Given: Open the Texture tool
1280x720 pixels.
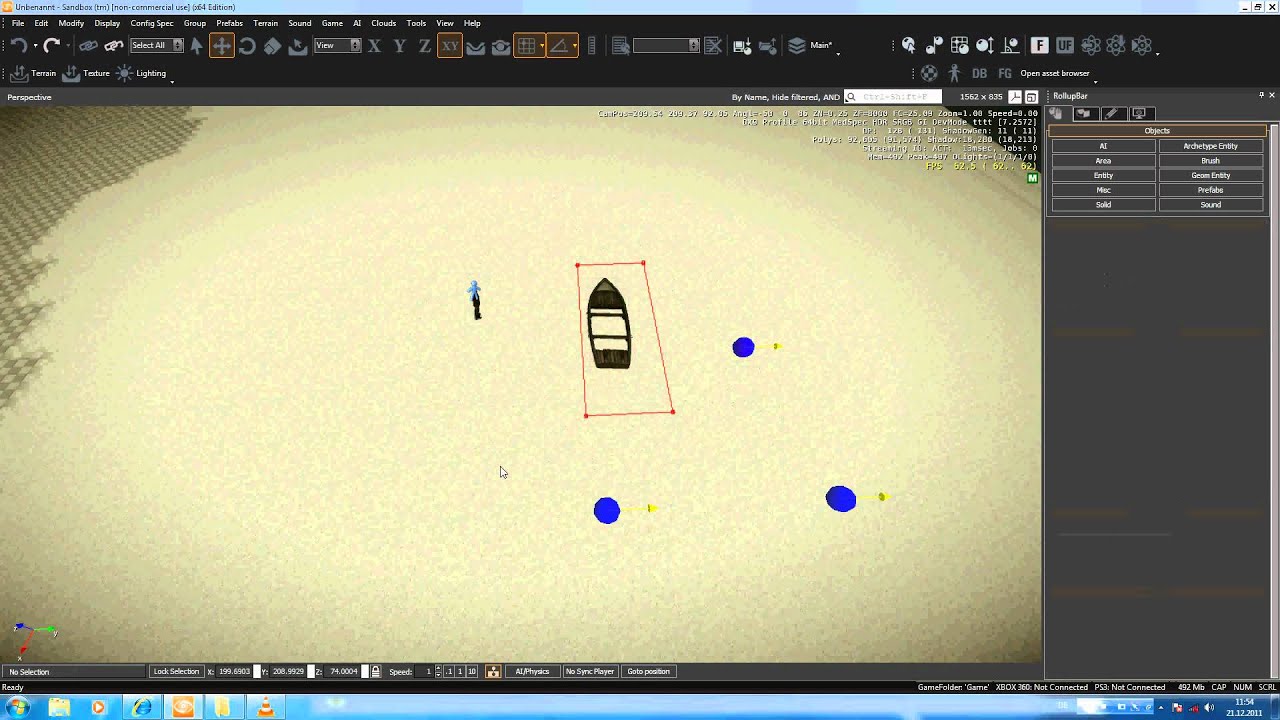Looking at the screenshot, I should (86, 73).
